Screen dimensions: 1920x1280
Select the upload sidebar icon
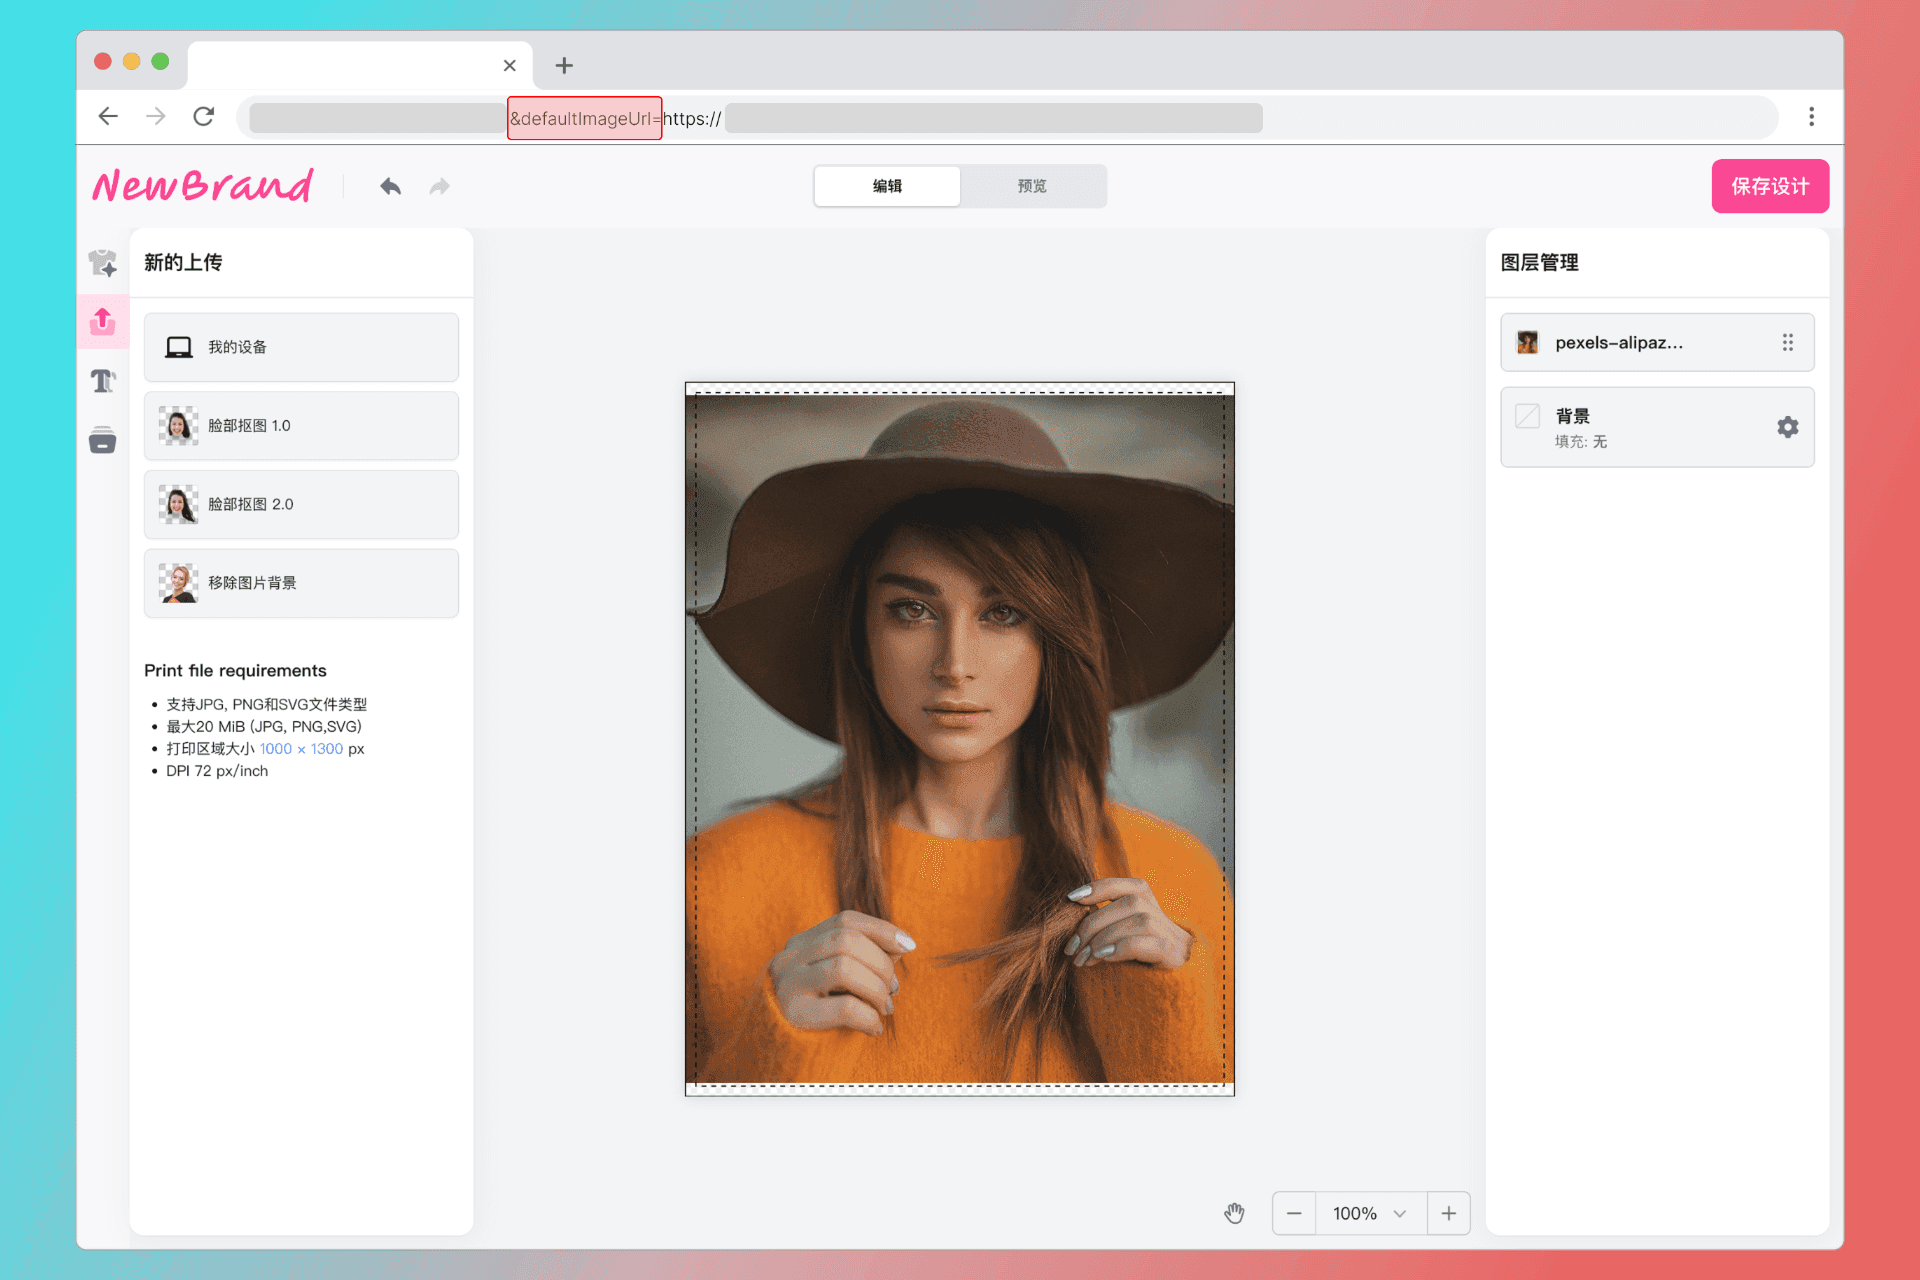tap(102, 321)
